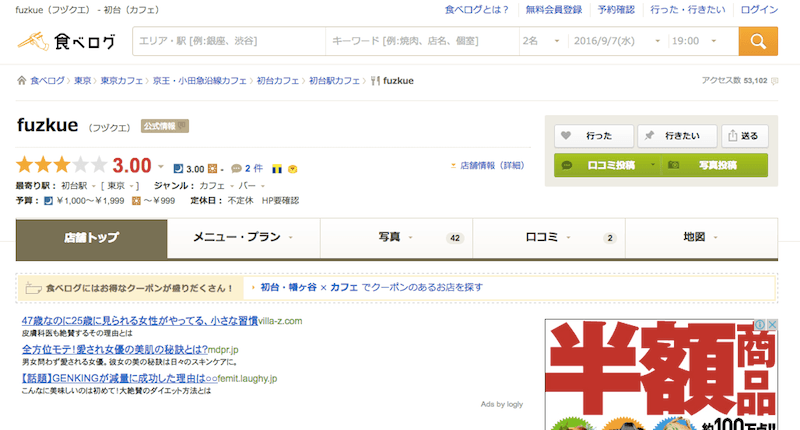Click 初台カフェ breadcrumb link
This screenshot has height=430, width=800.
click(x=278, y=81)
